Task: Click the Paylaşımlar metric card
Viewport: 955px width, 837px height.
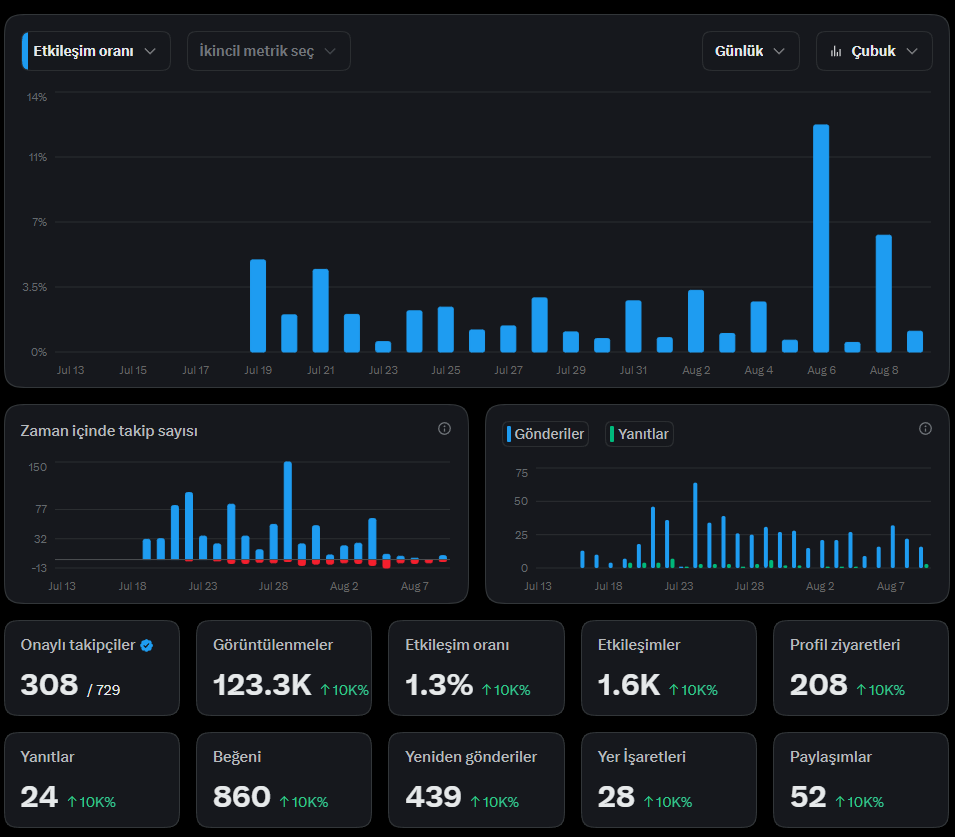Action: point(861,780)
